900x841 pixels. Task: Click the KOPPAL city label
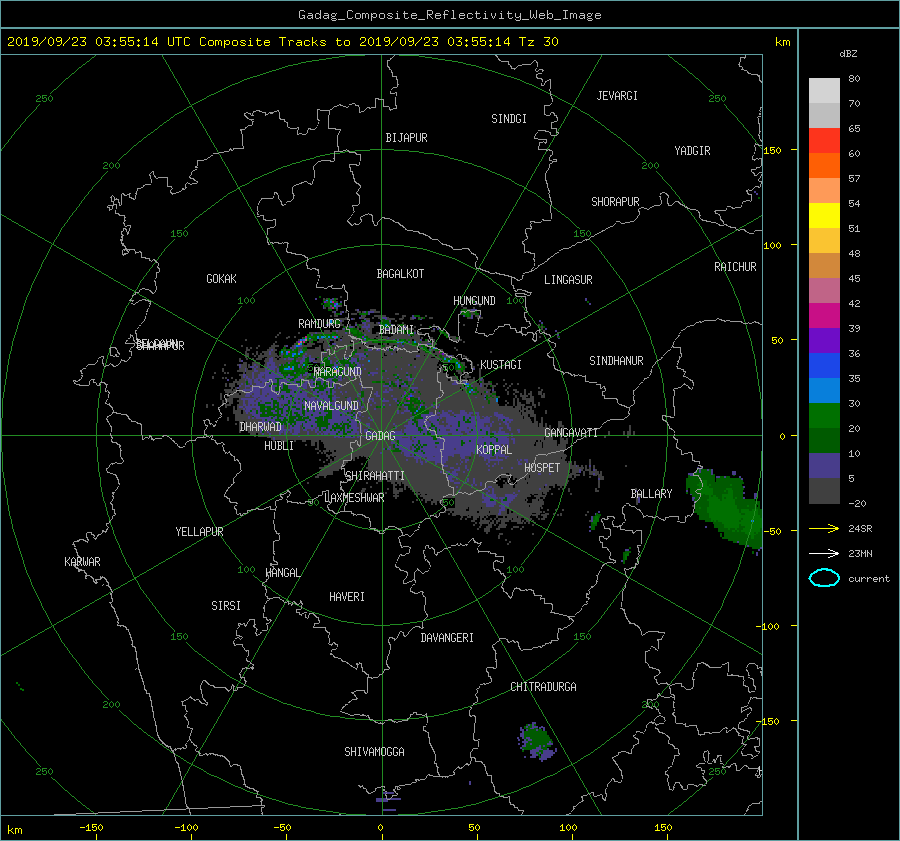click(x=494, y=449)
